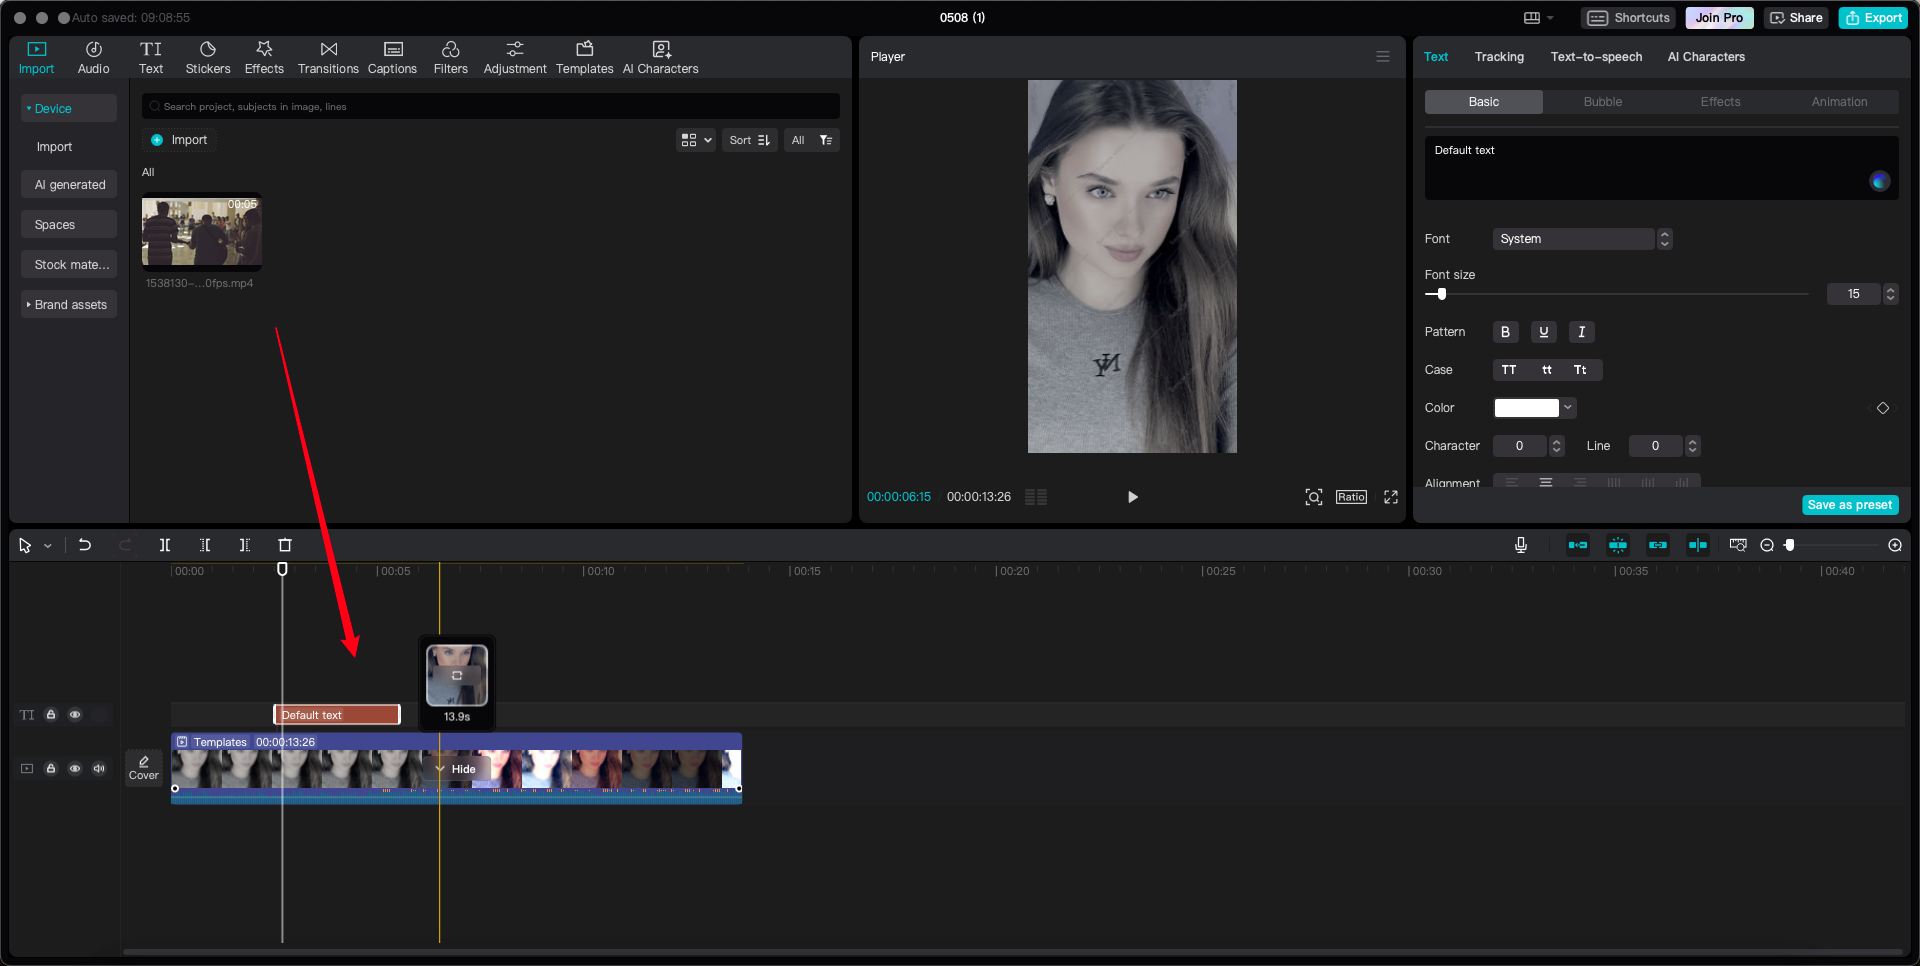The height and width of the screenshot is (966, 1920).
Task: Open the Font dropdown showing System
Action: tap(1573, 239)
